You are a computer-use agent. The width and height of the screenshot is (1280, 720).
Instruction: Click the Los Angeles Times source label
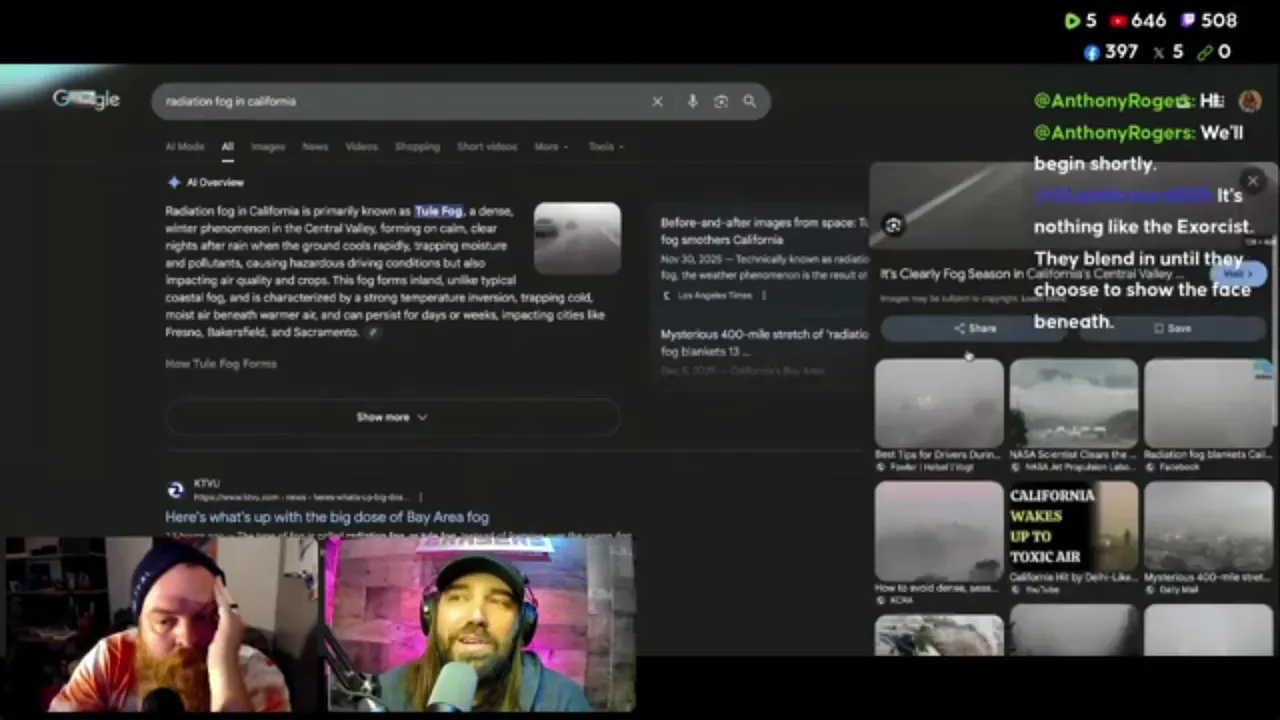[714, 296]
